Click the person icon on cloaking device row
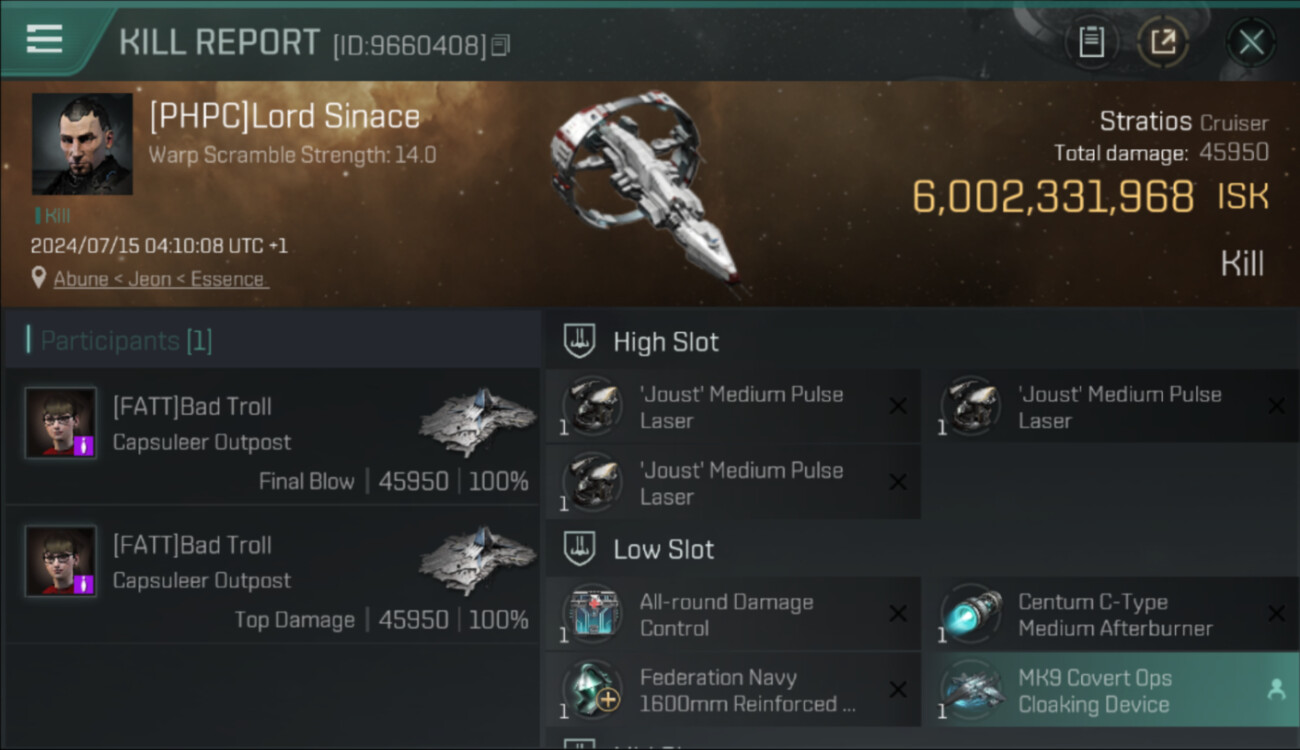 click(1276, 689)
